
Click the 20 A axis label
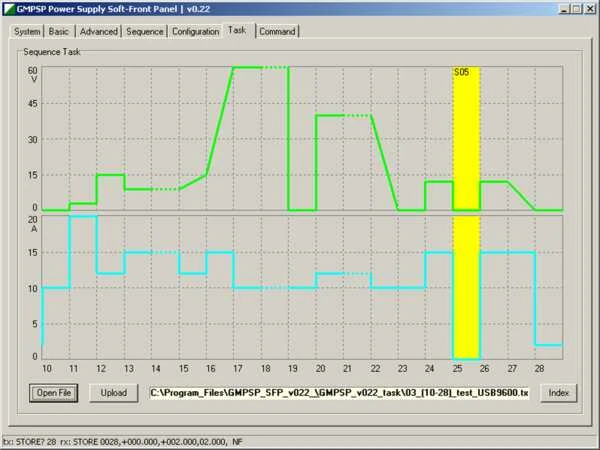click(x=33, y=224)
